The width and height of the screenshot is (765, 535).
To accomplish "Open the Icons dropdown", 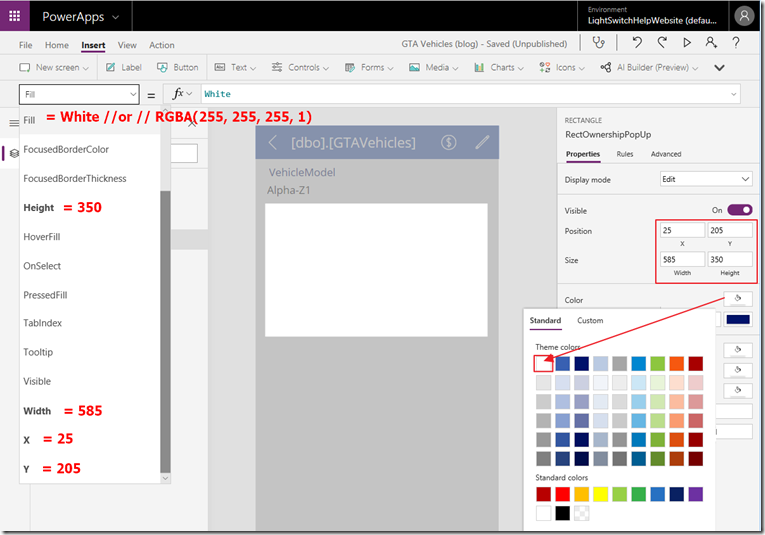I will click(562, 67).
